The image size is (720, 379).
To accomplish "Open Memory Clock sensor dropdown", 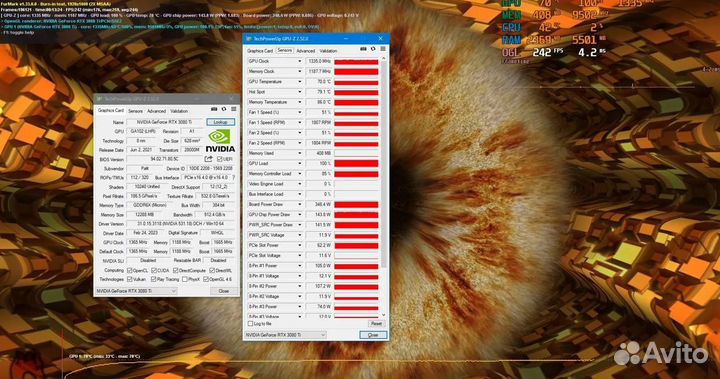I will coord(300,72).
